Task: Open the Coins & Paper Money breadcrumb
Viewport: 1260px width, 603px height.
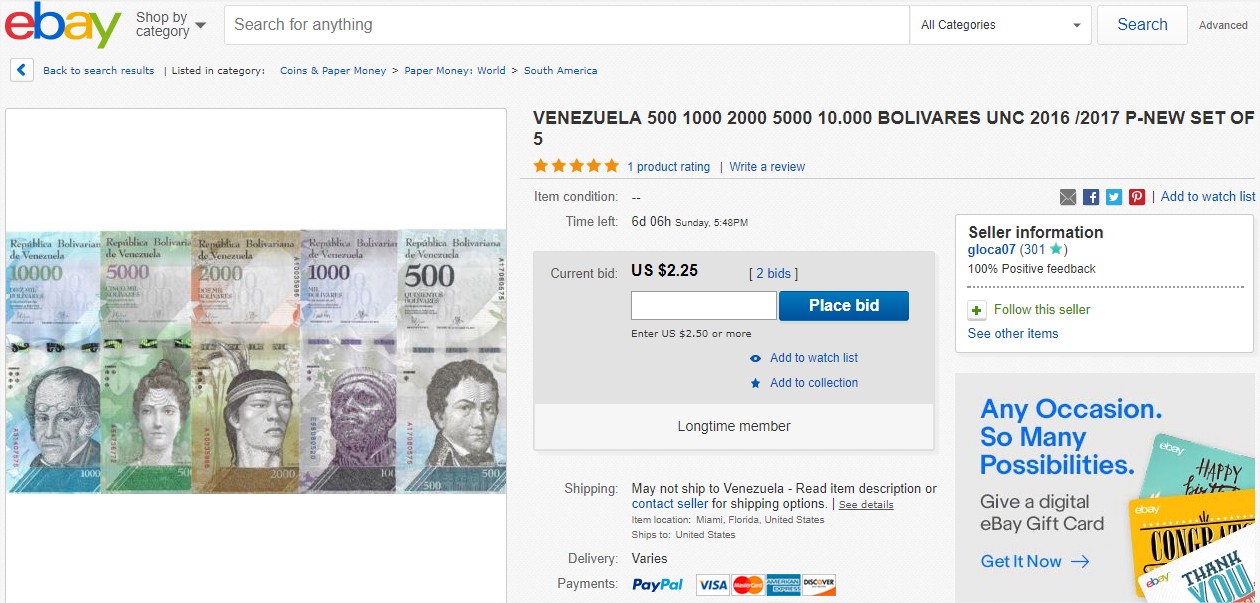Action: click(333, 71)
